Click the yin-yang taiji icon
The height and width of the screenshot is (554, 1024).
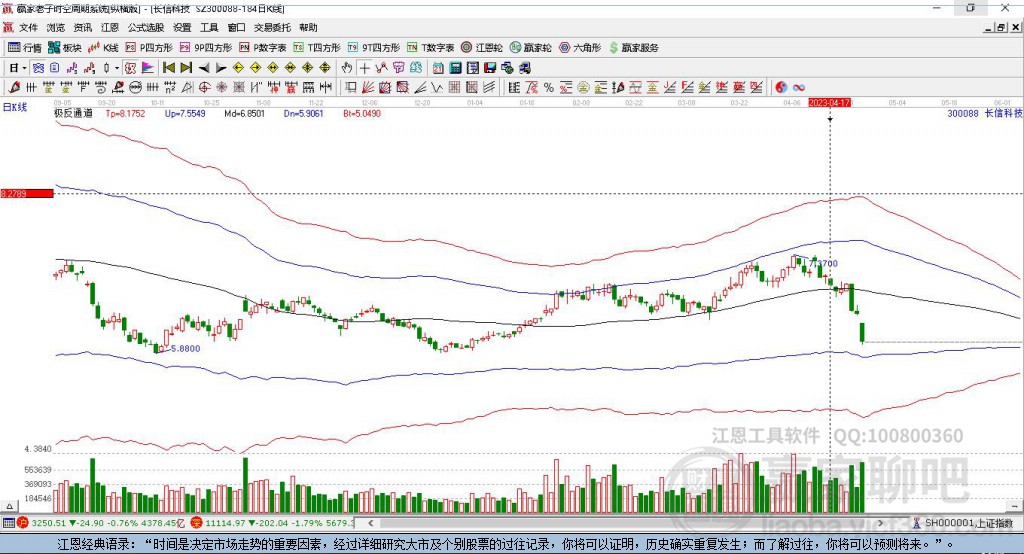[x=781, y=87]
